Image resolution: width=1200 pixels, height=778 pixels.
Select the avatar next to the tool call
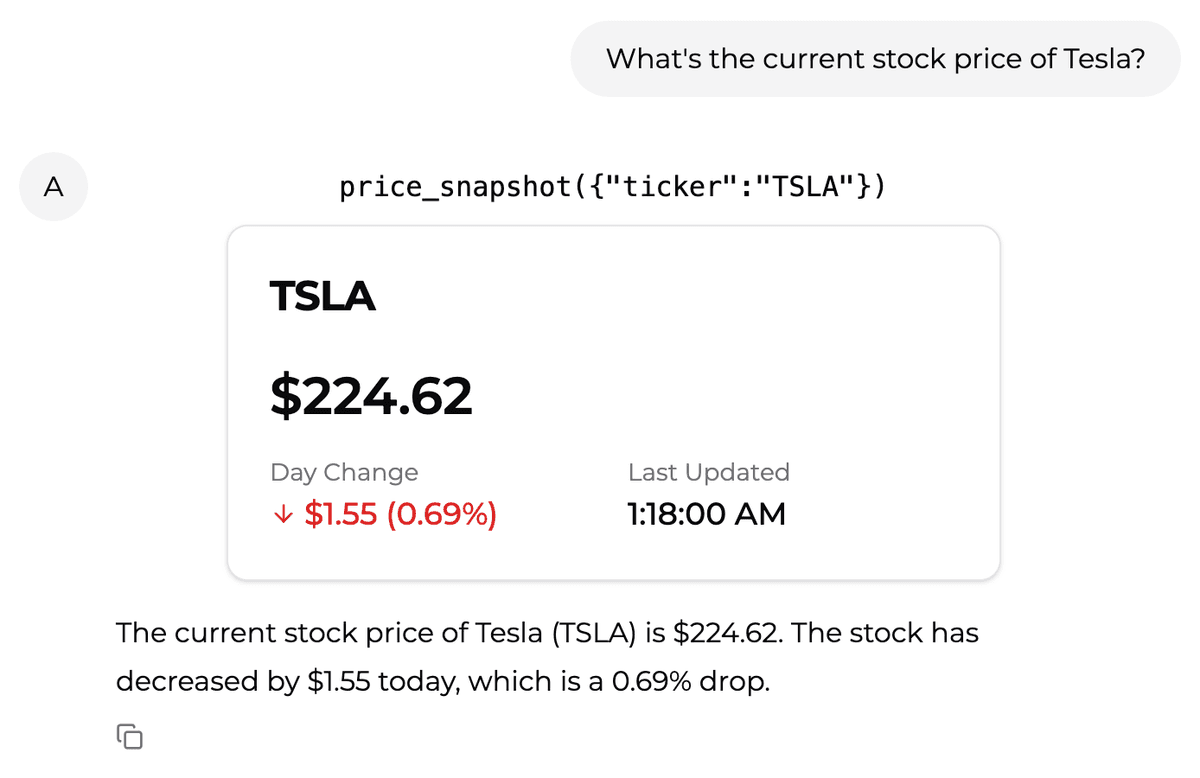tap(53, 186)
